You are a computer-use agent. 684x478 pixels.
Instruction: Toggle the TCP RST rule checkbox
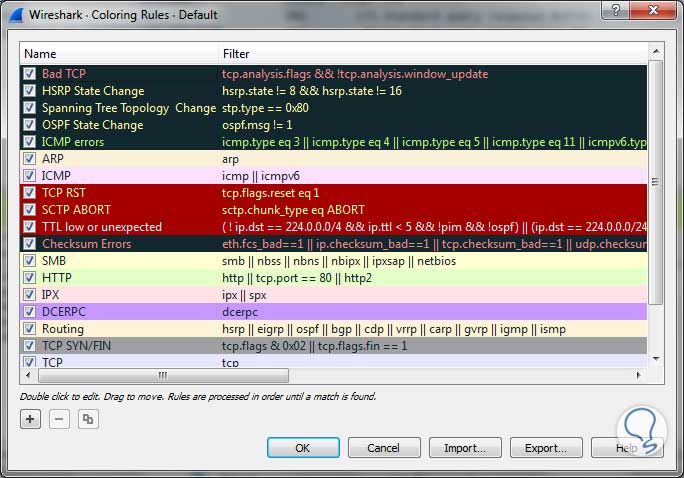[29, 193]
